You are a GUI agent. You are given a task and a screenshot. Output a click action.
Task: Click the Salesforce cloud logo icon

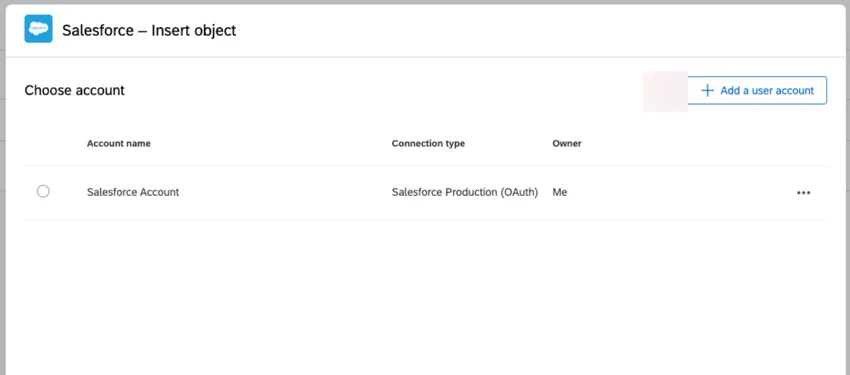pyautogui.click(x=38, y=29)
